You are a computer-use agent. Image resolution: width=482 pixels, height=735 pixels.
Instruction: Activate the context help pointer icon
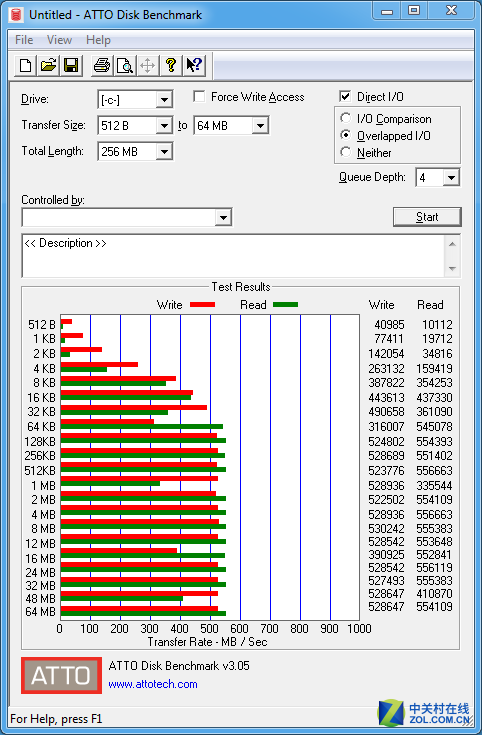[194, 65]
